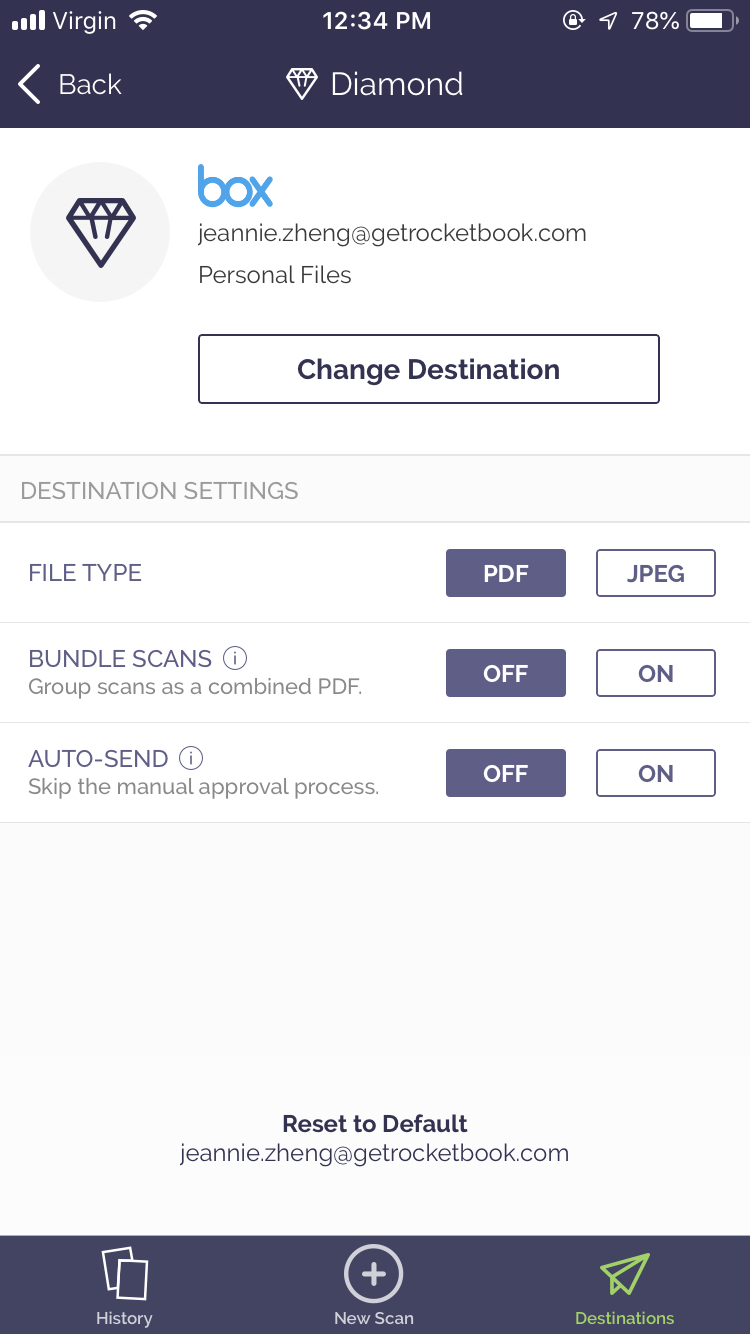Tap the battery indicator icon
The image size is (750, 1334).
711,21
